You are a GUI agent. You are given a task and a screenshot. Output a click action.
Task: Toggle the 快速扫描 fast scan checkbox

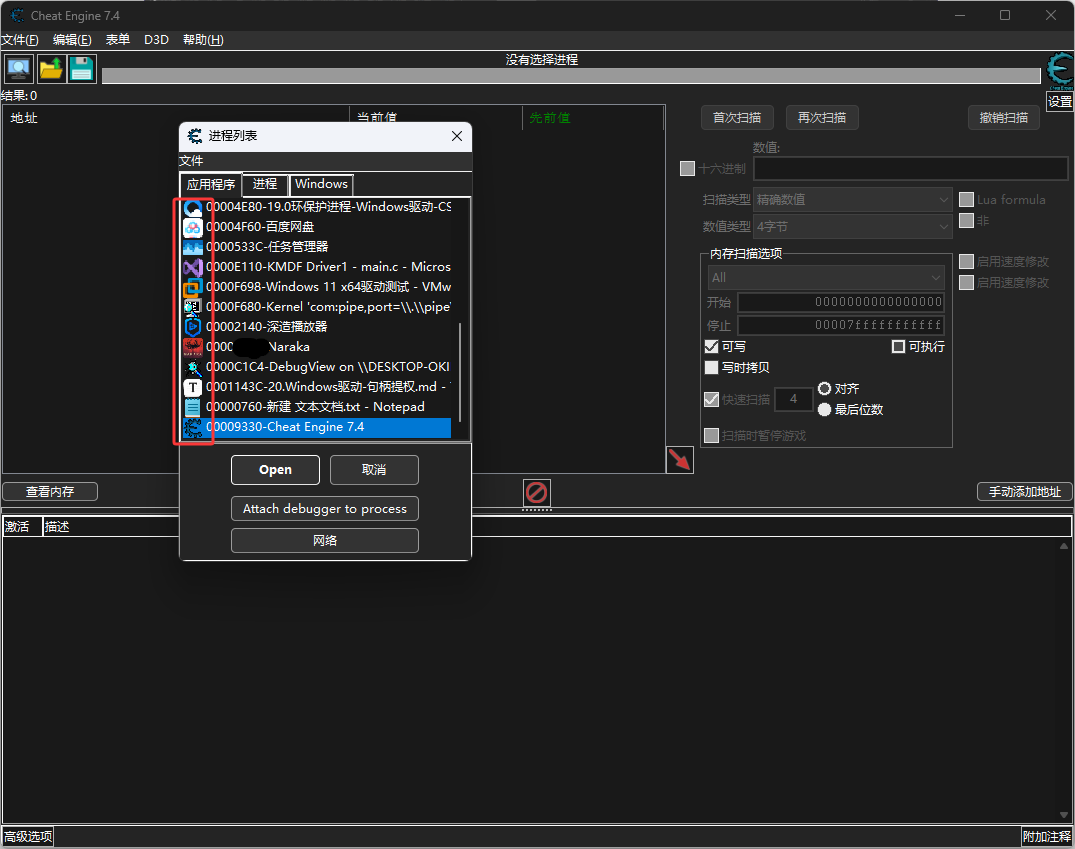[x=712, y=399]
